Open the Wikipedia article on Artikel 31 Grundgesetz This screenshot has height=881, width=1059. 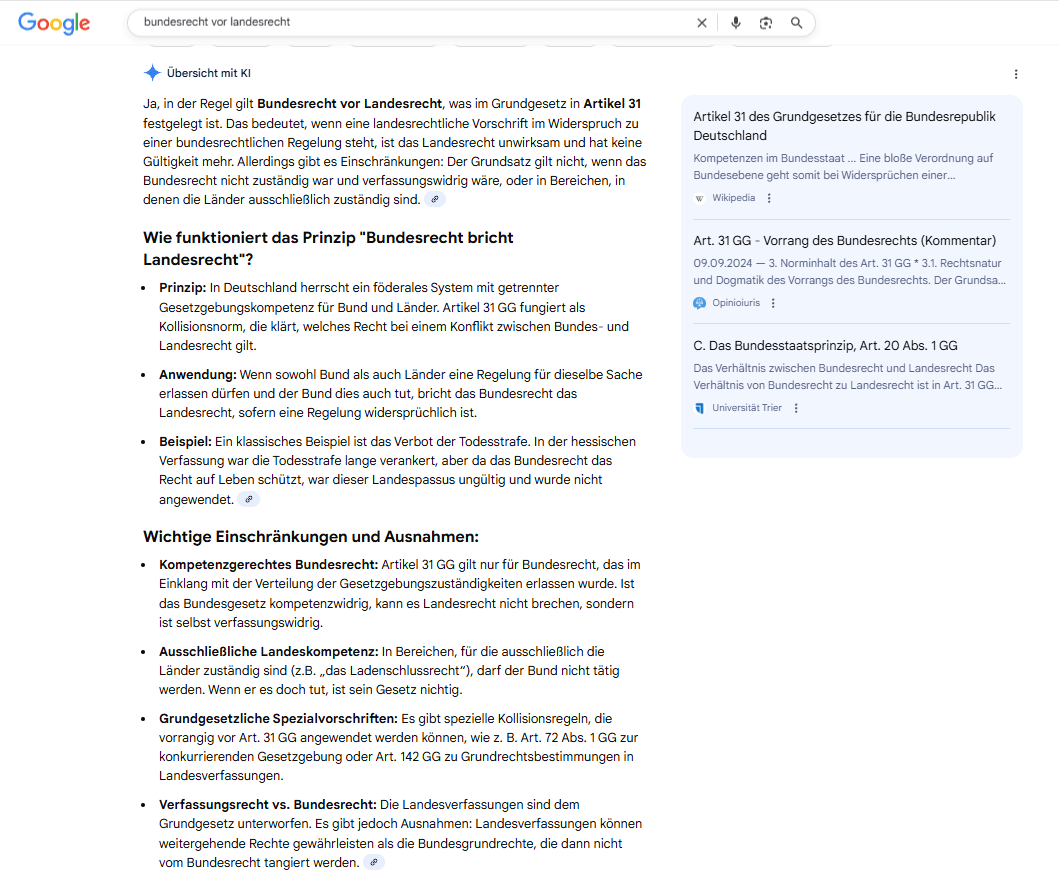tap(844, 126)
